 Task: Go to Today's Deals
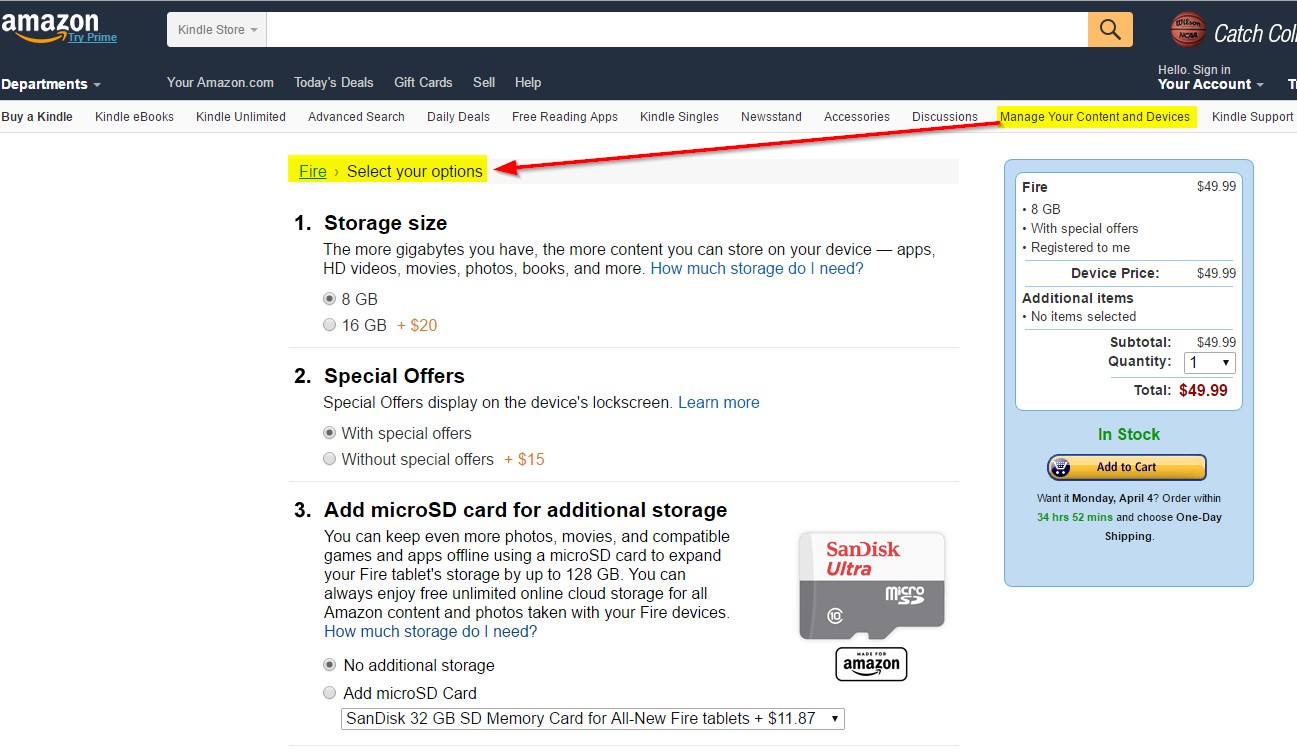334,82
